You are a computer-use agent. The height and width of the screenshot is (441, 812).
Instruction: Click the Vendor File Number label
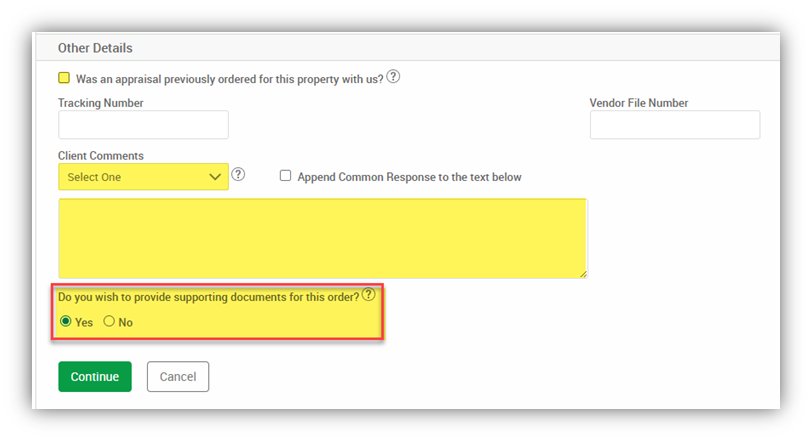pyautogui.click(x=639, y=103)
